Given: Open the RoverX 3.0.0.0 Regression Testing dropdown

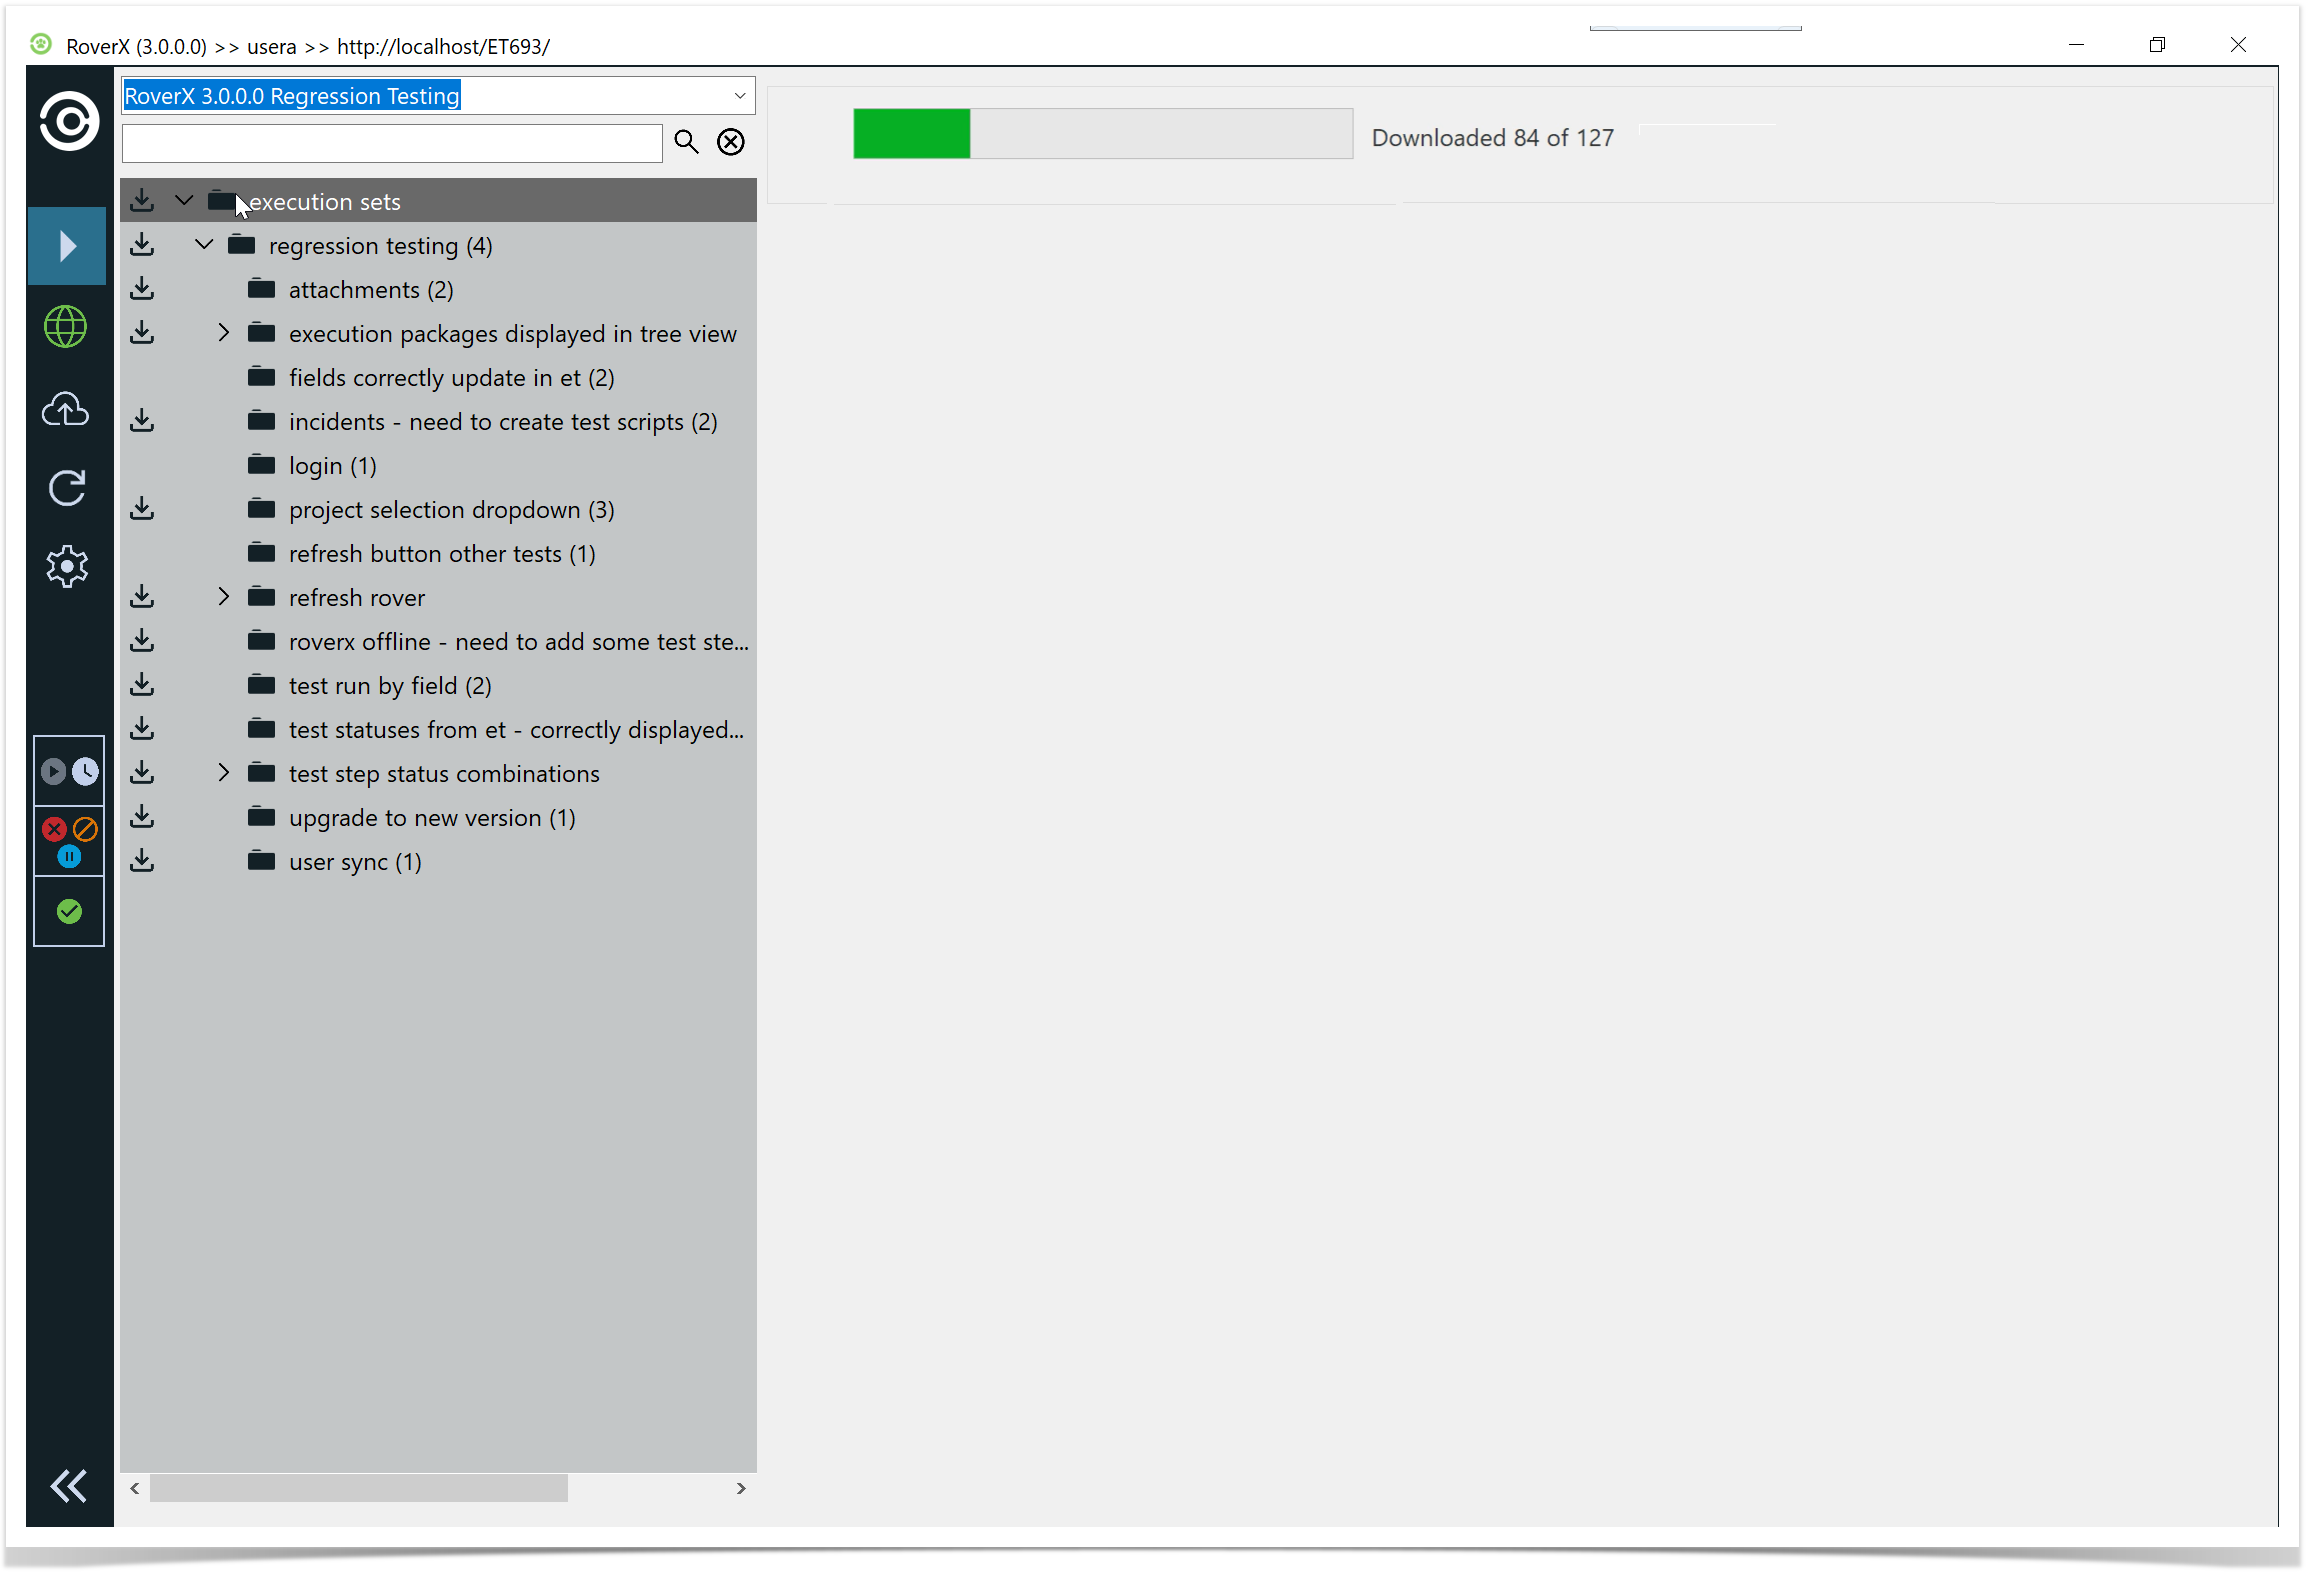Looking at the screenshot, I should (x=739, y=96).
